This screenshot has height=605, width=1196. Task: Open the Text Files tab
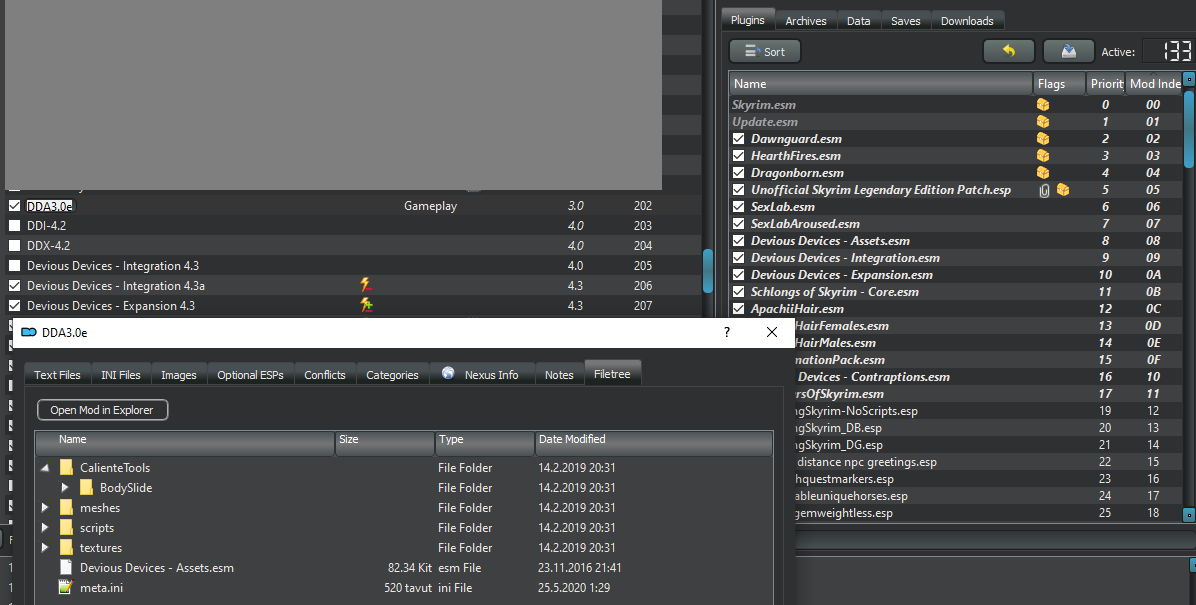(x=57, y=375)
